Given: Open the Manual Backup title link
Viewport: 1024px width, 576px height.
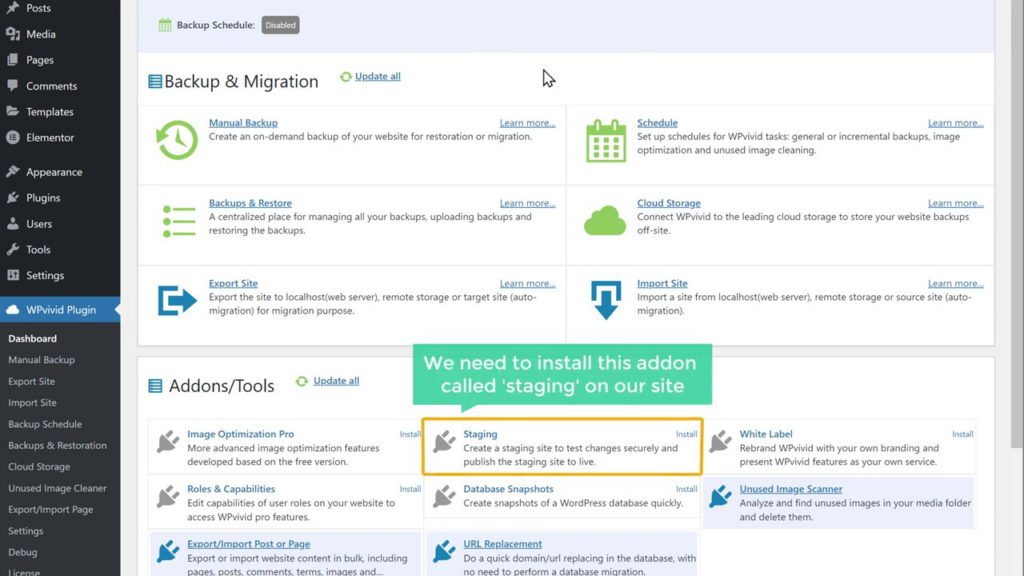Looking at the screenshot, I should pos(243,123).
